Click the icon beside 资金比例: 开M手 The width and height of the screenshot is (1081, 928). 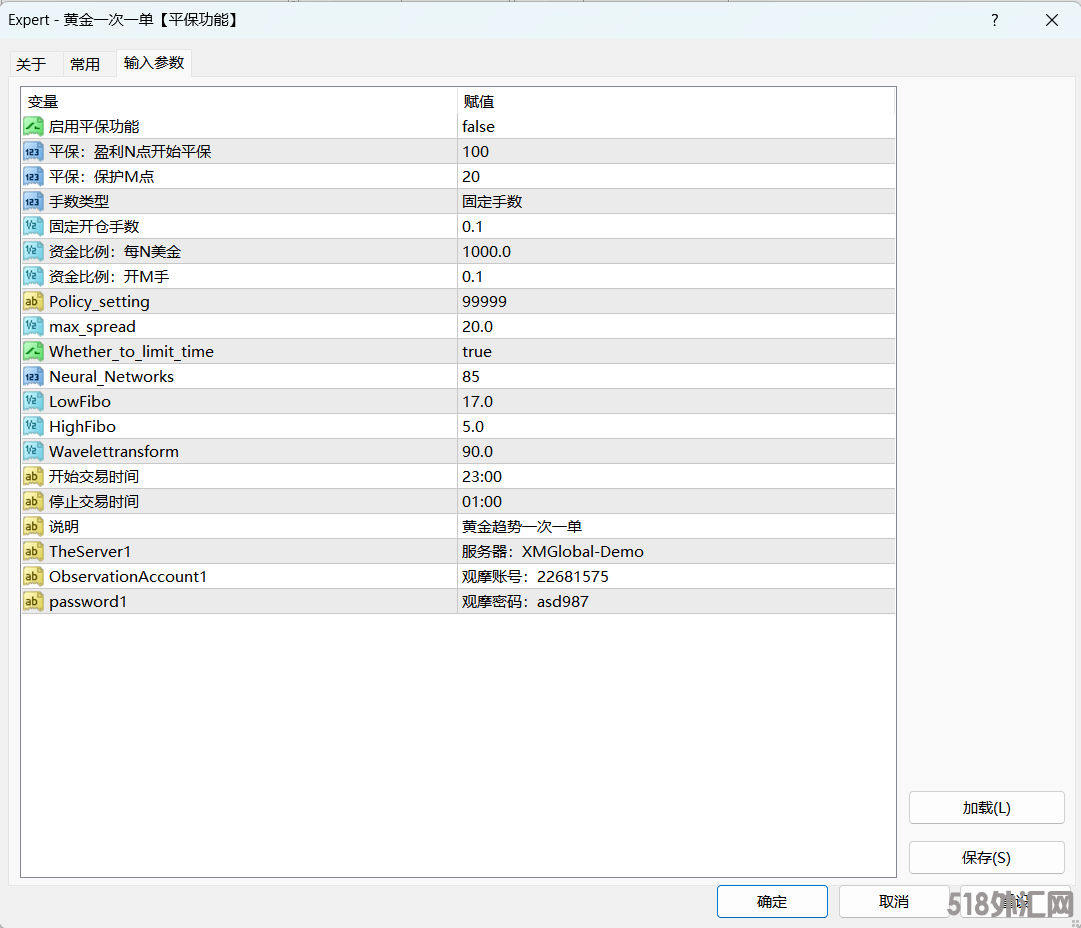click(33, 276)
